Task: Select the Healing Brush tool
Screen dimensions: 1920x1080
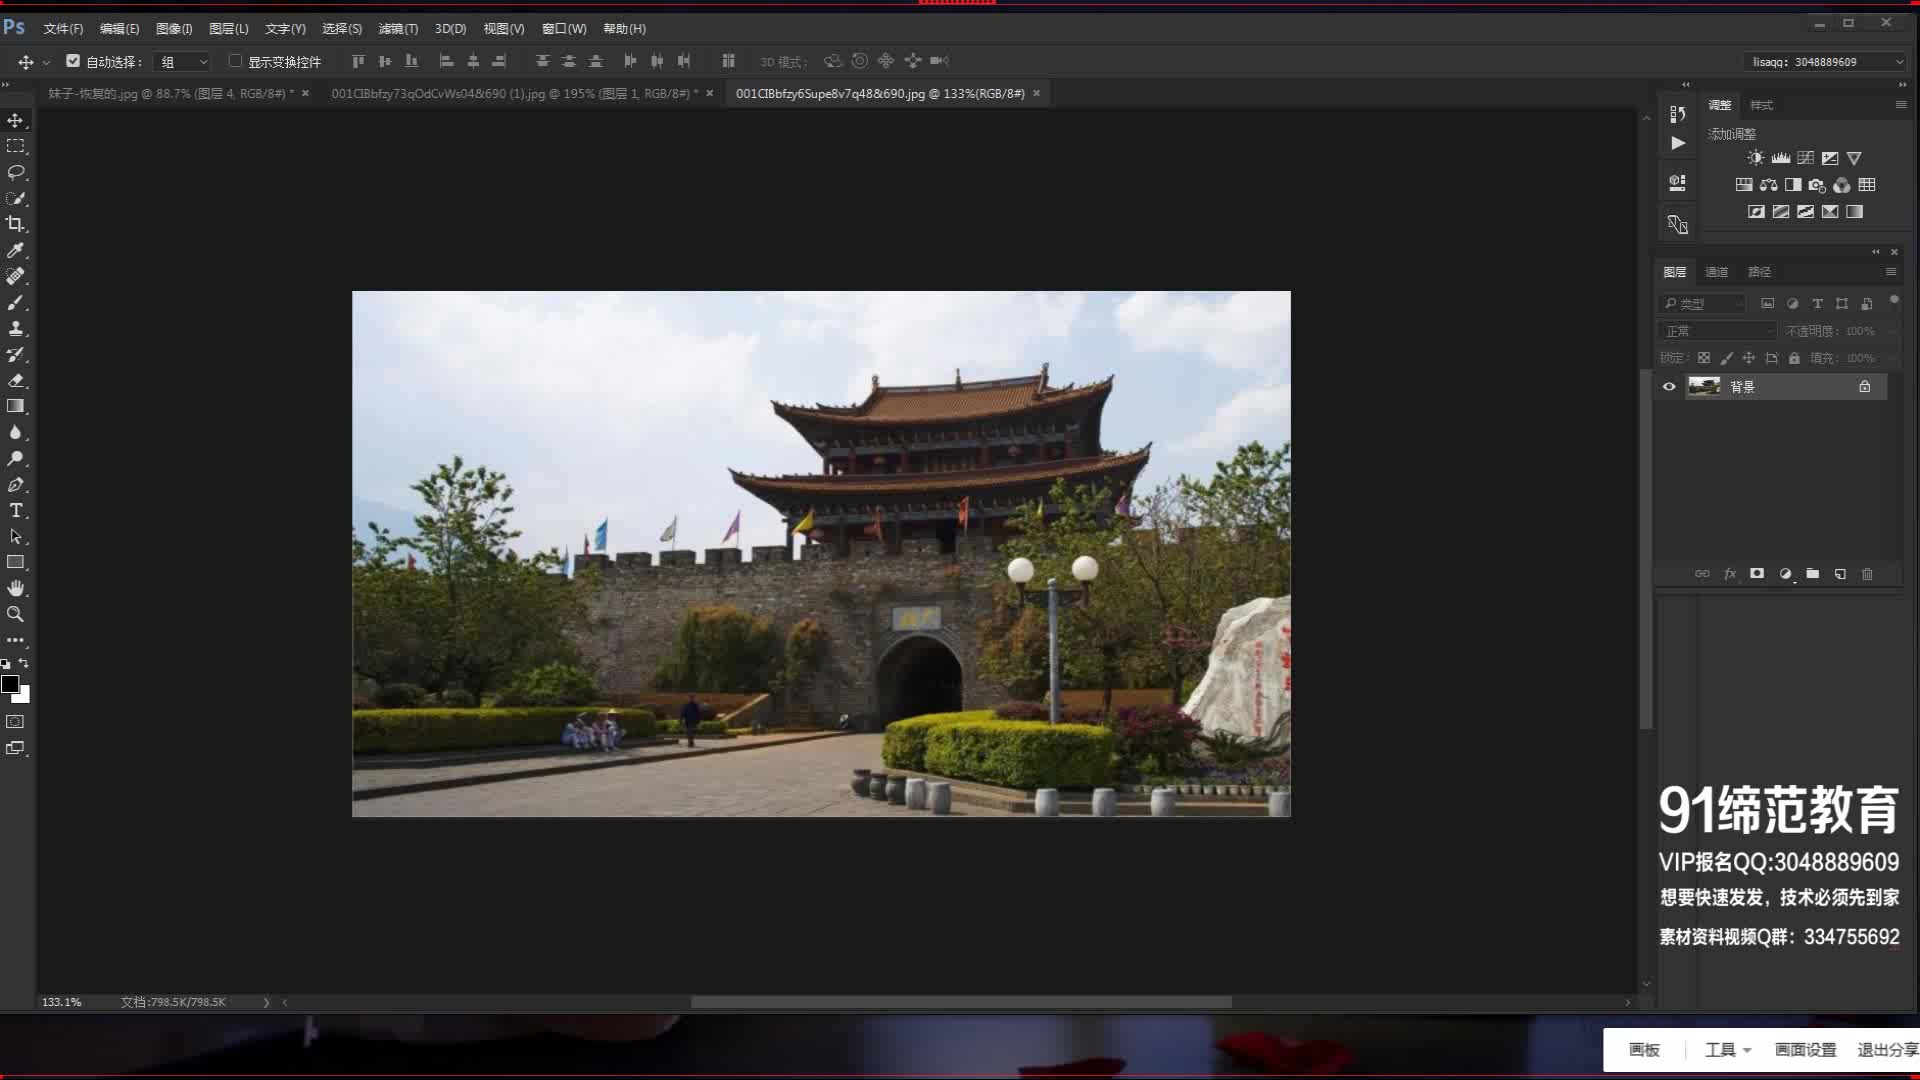Action: point(15,276)
